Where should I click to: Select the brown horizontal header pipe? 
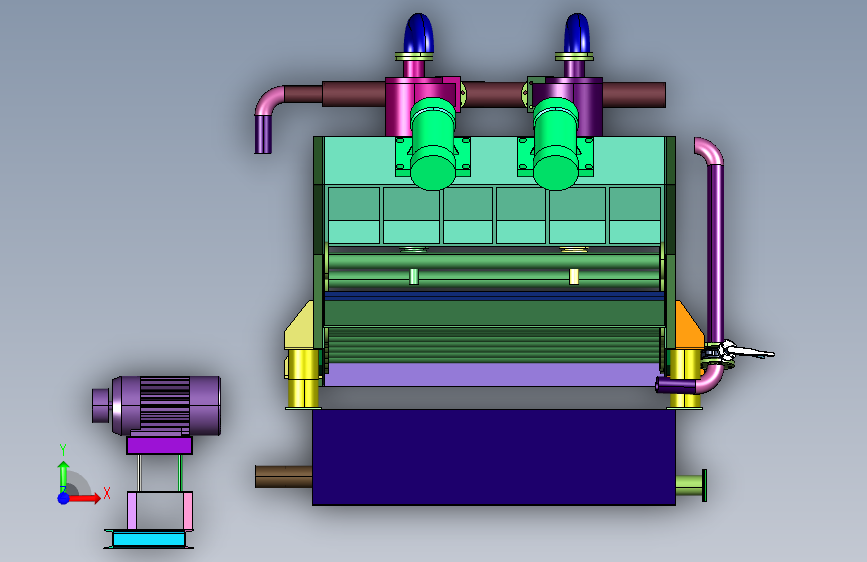tap(494, 95)
